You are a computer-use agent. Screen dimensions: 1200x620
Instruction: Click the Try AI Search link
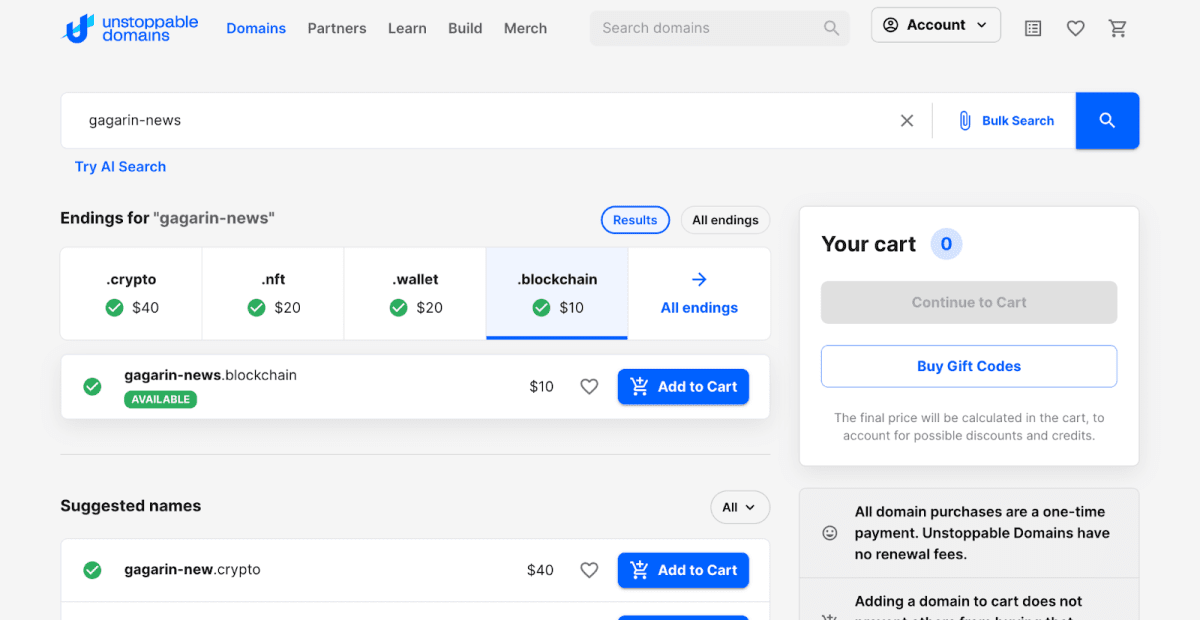pos(120,167)
